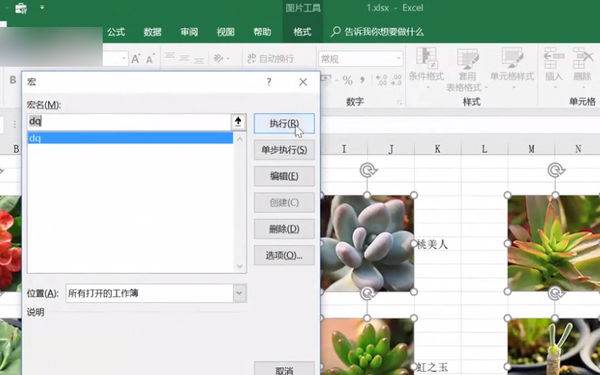Image resolution: width=600 pixels, height=375 pixels.
Task: Select column M header
Action: [531, 148]
